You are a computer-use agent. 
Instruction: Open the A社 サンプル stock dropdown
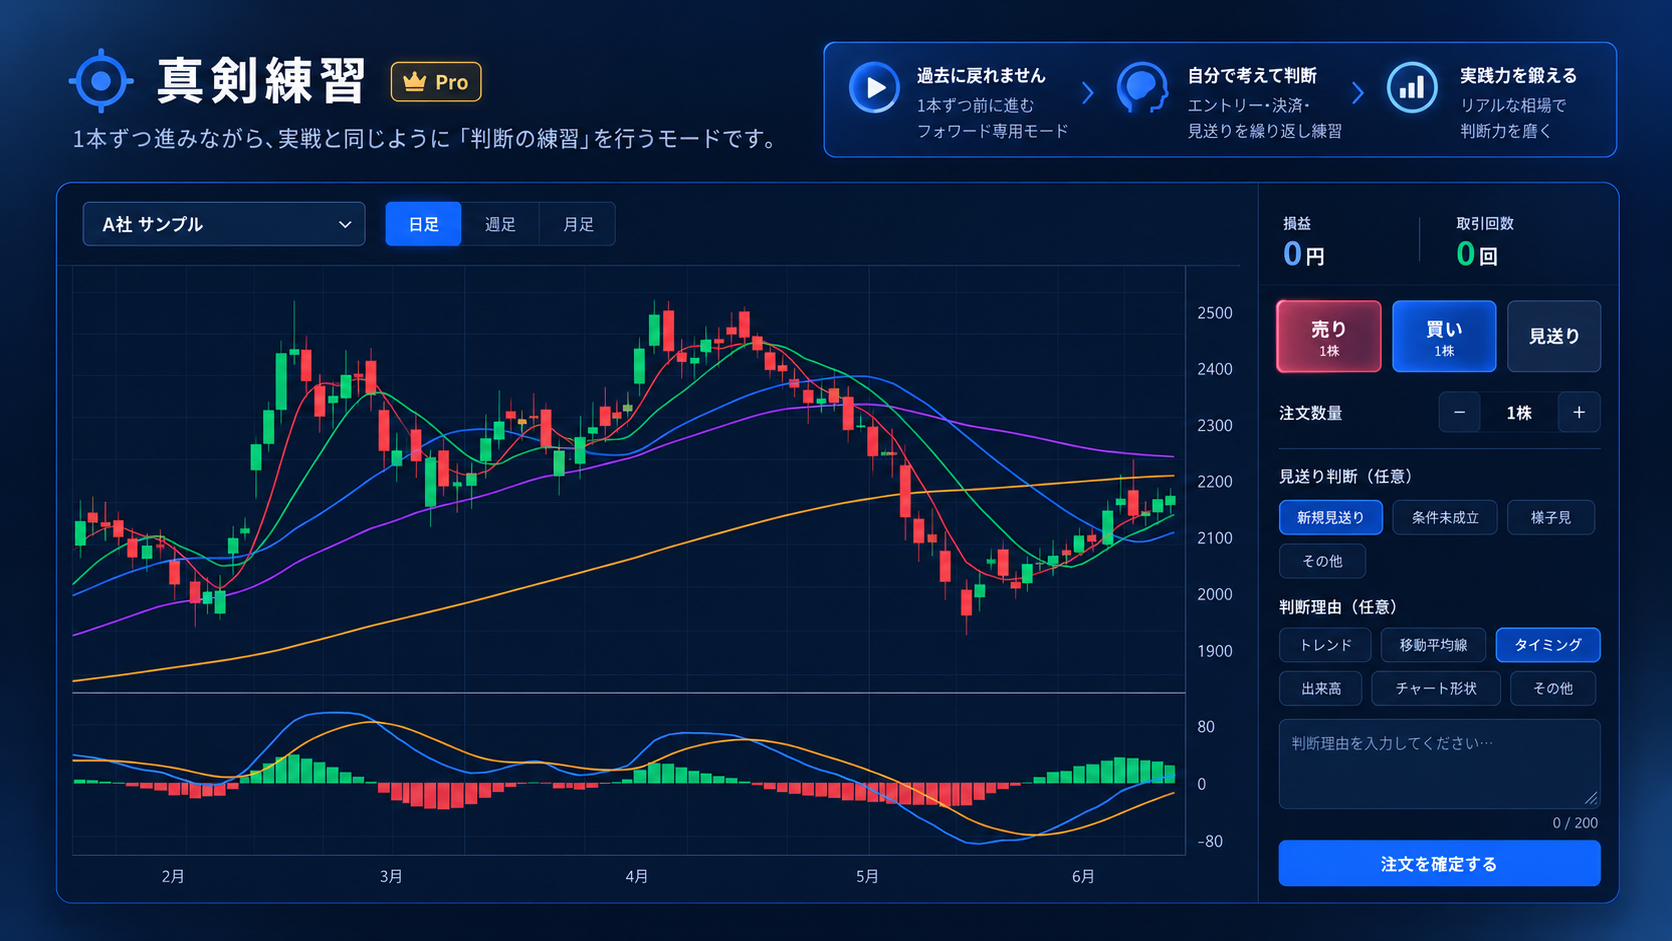coord(224,224)
